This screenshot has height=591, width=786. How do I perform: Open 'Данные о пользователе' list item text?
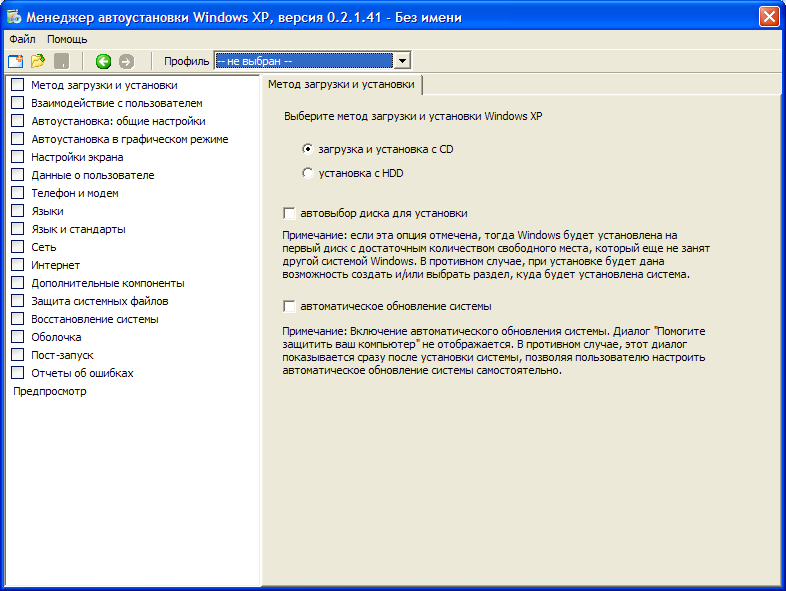tap(93, 175)
